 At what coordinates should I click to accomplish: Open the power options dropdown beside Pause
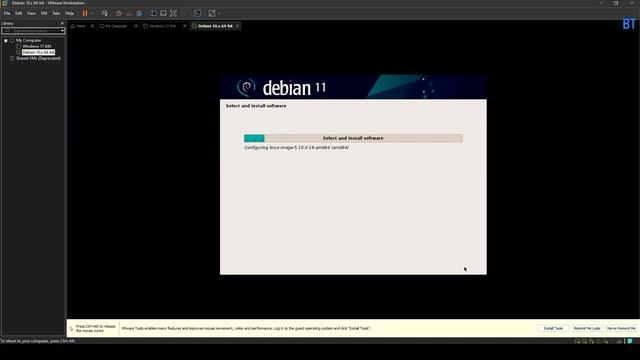pyautogui.click(x=92, y=13)
